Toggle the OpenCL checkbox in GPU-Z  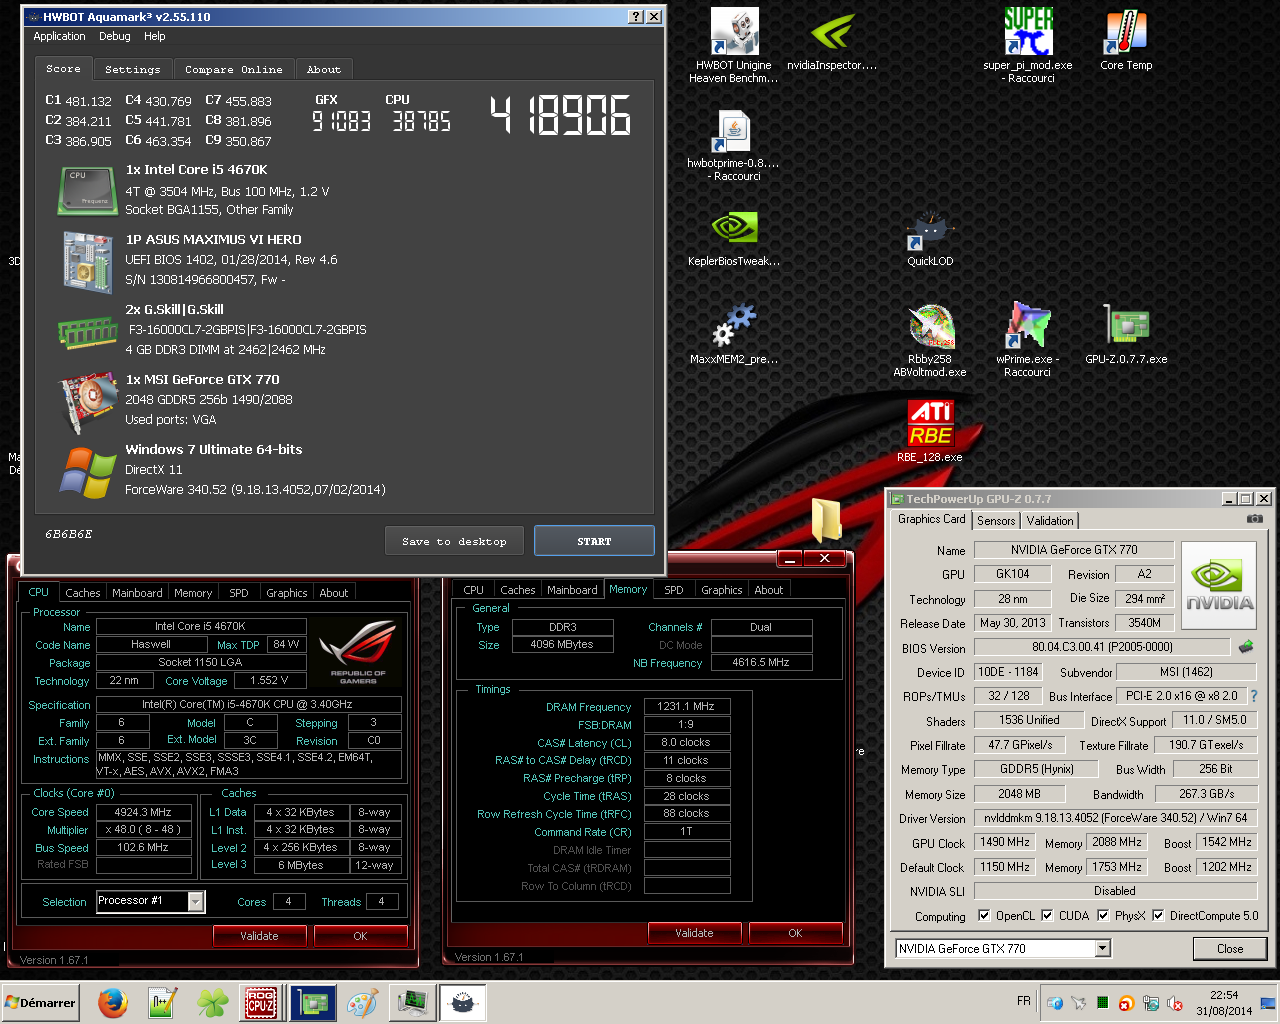tap(984, 915)
